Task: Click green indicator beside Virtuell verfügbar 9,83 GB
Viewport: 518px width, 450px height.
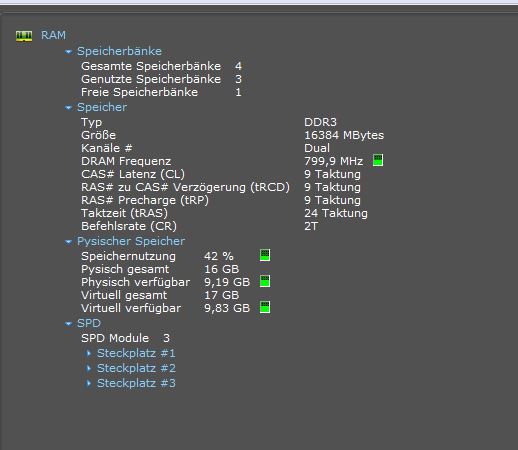Action: click(265, 307)
